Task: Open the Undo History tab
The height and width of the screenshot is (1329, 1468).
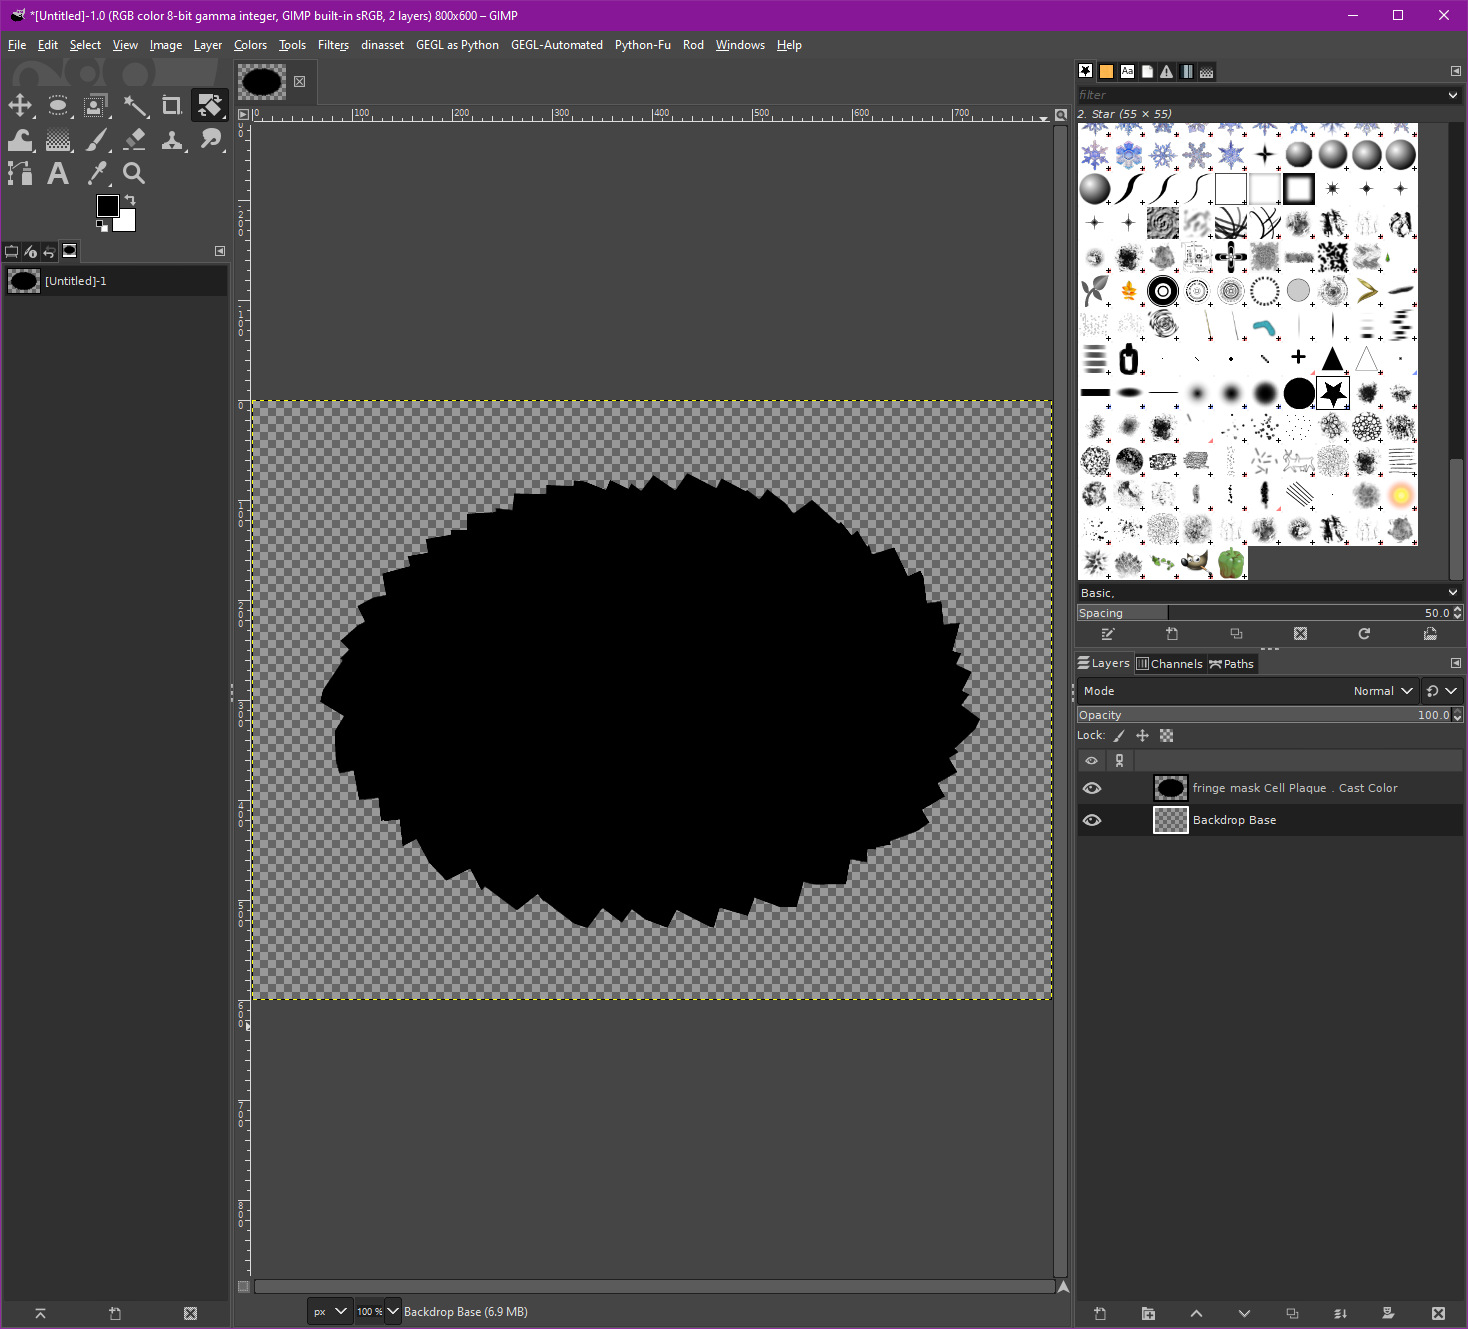Action: pyautogui.click(x=49, y=251)
